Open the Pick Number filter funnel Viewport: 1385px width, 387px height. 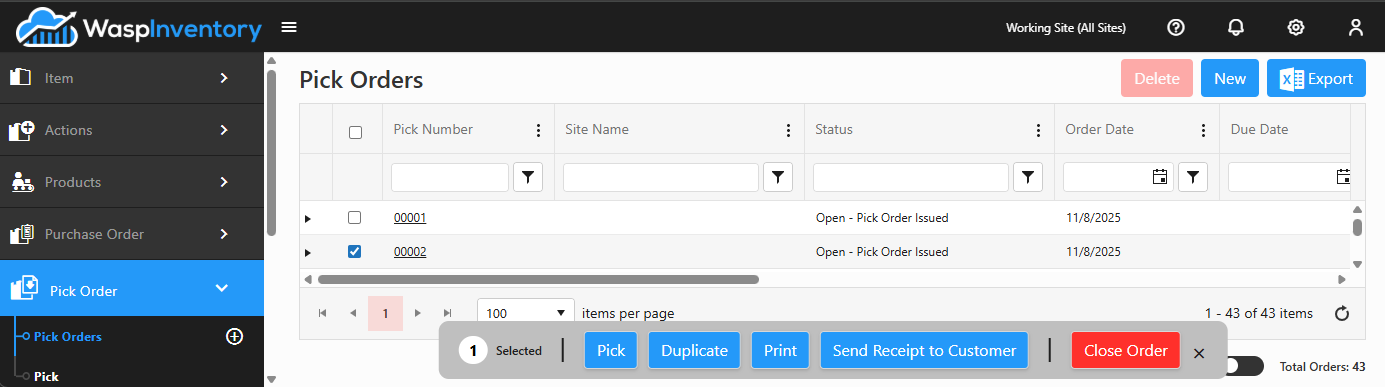[528, 178]
